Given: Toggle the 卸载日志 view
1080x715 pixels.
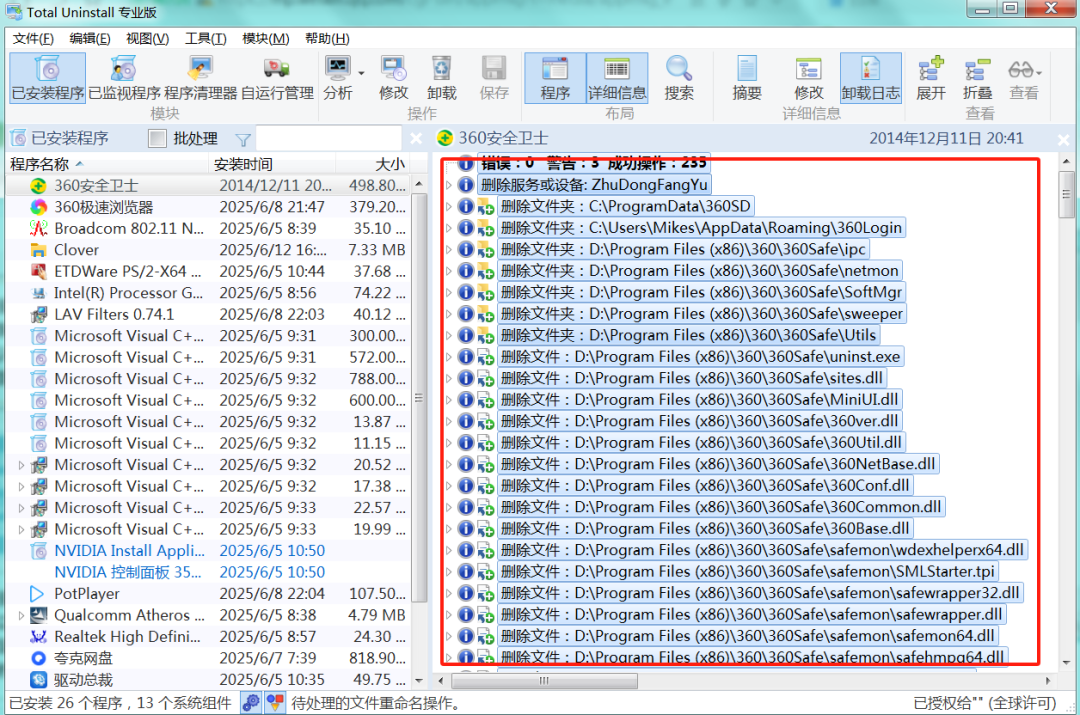Looking at the screenshot, I should click(871, 78).
